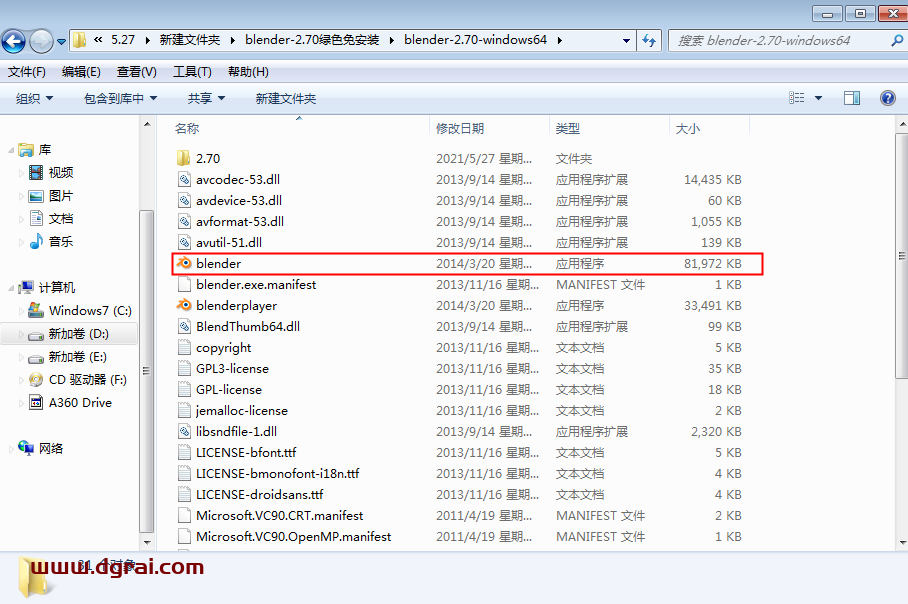Image resolution: width=908 pixels, height=604 pixels.
Task: Select the LICENSE-droidsans.ttf file
Action: coord(259,495)
